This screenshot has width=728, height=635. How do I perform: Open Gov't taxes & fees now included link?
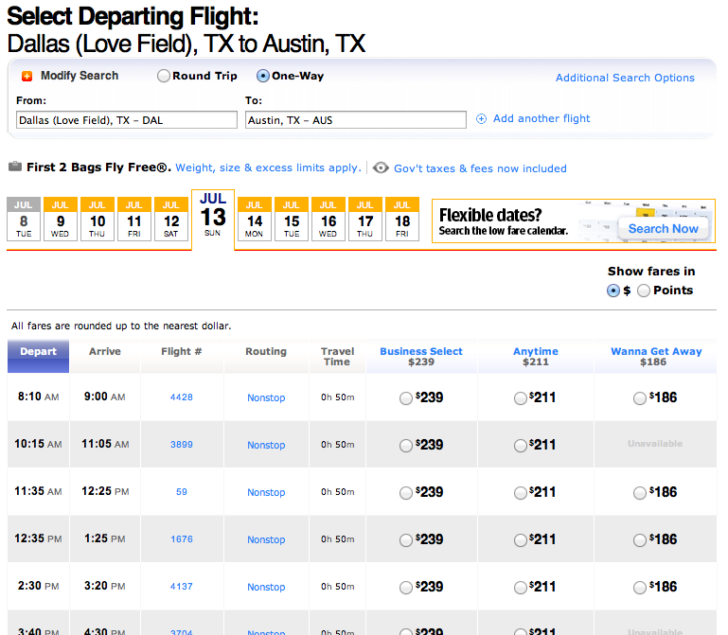pyautogui.click(x=480, y=168)
